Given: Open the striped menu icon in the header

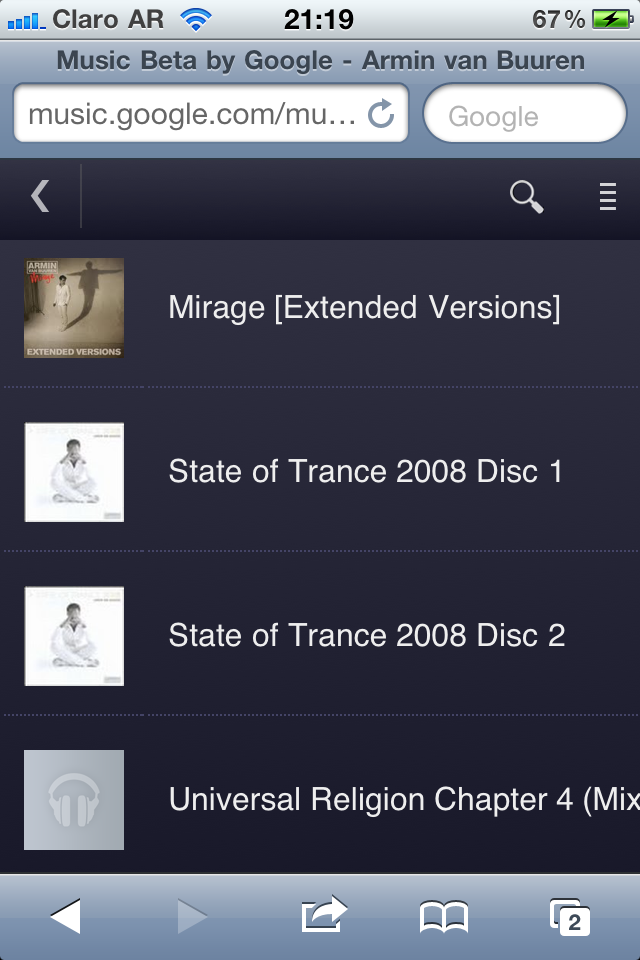Looking at the screenshot, I should click(608, 197).
